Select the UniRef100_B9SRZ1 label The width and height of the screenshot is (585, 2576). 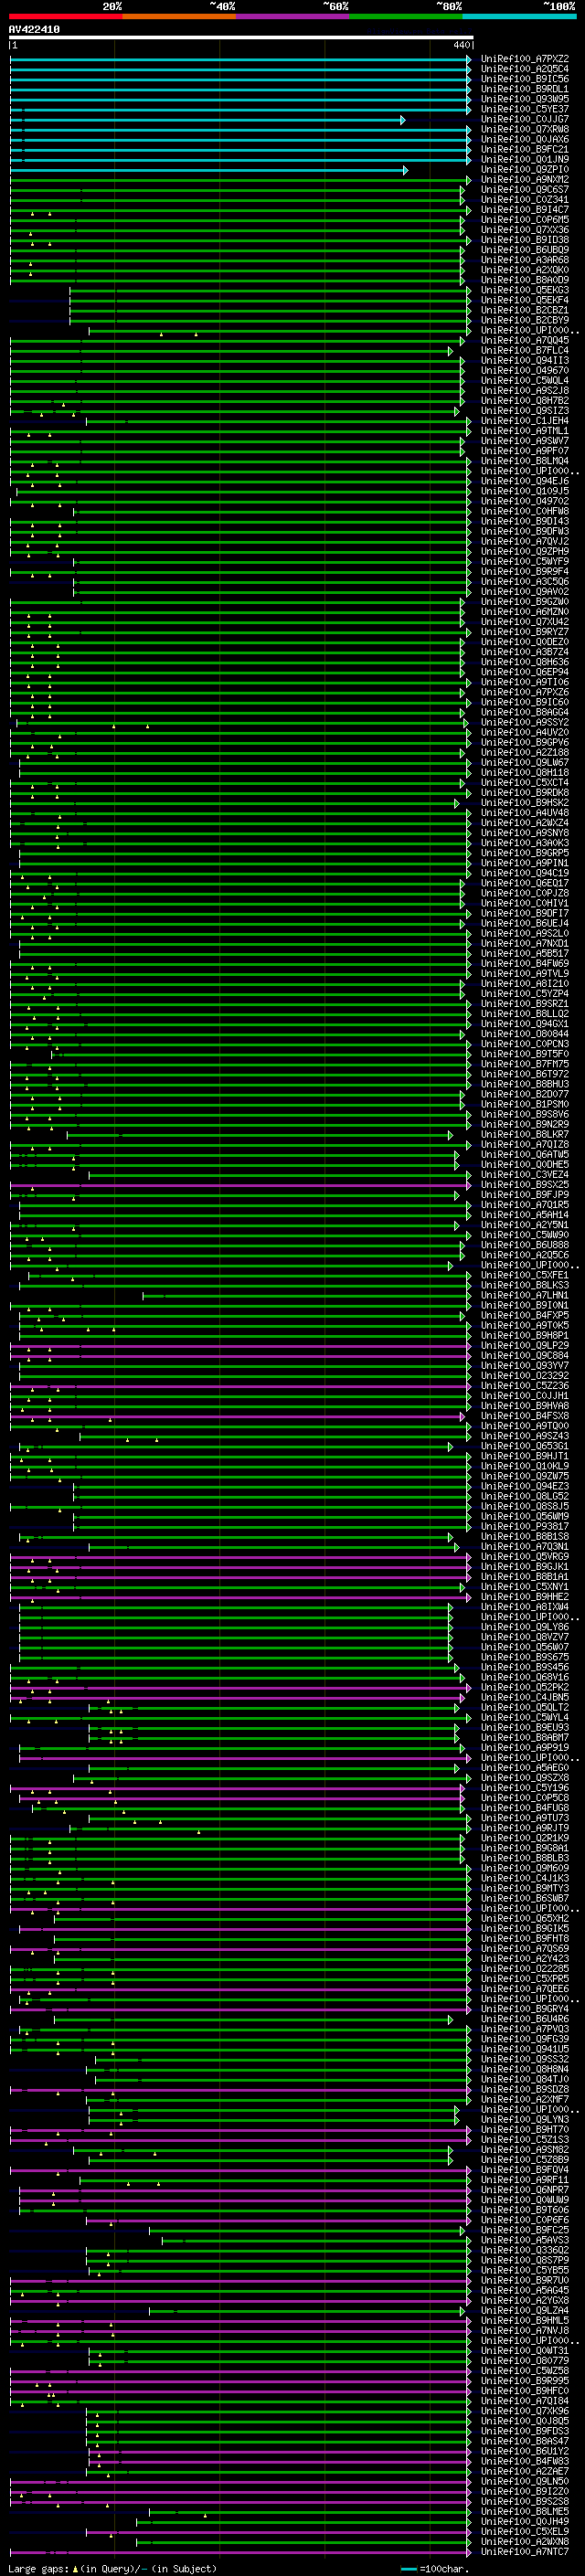tap(525, 1003)
